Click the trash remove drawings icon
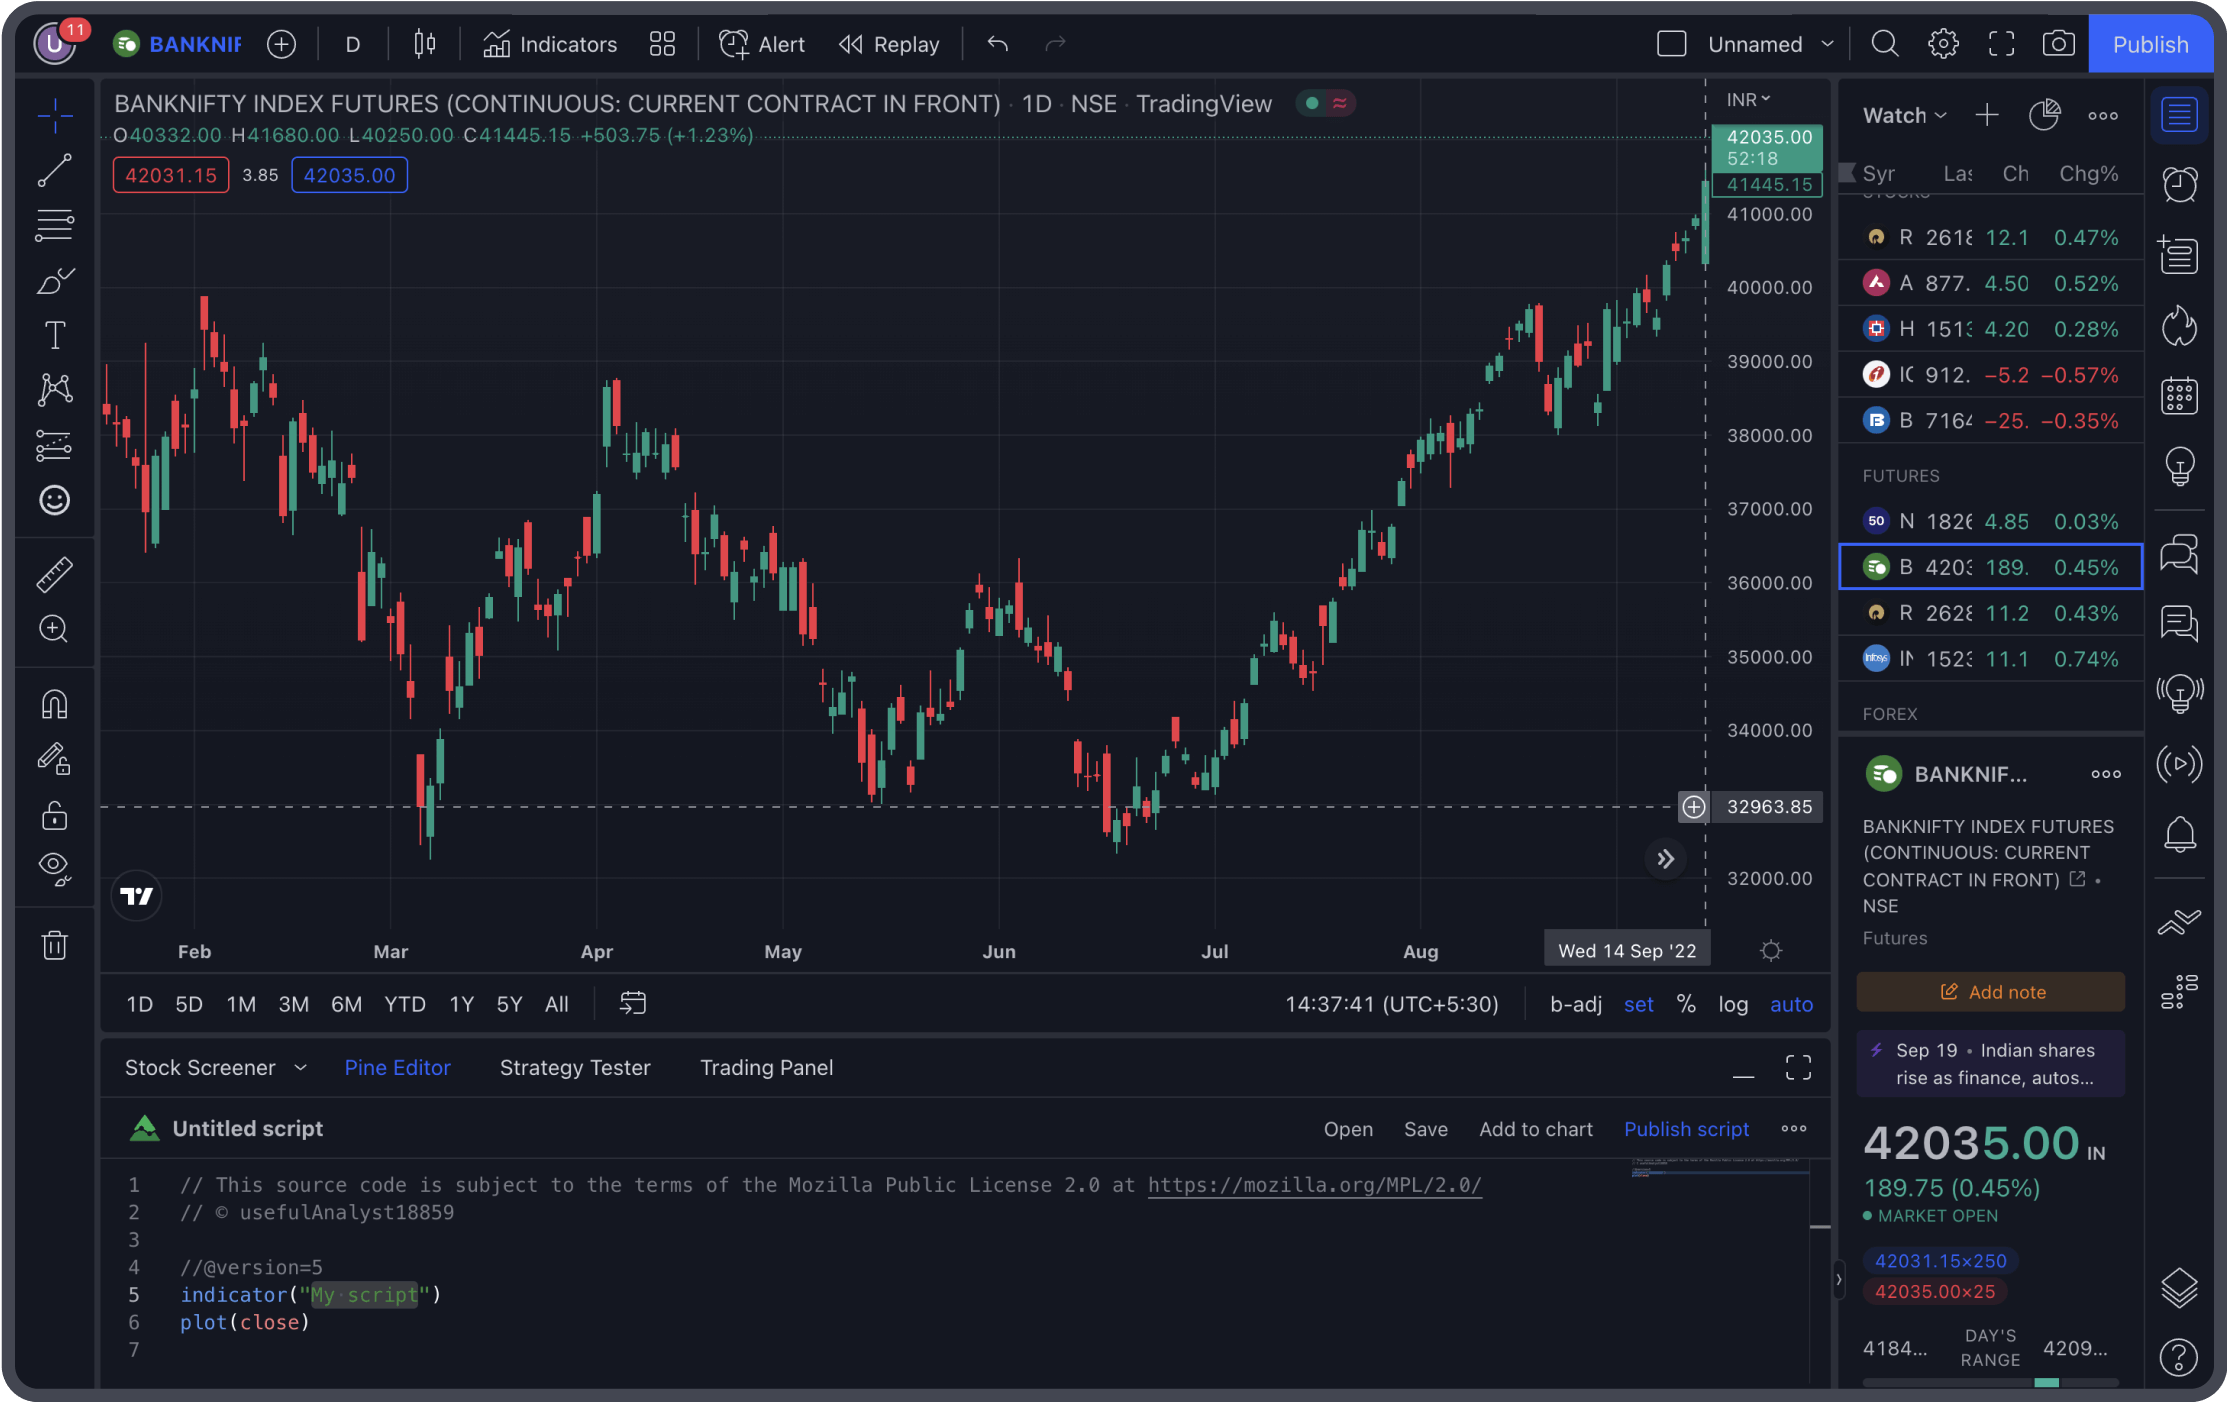Viewport: 2227px width, 1402px height. pos(55,945)
